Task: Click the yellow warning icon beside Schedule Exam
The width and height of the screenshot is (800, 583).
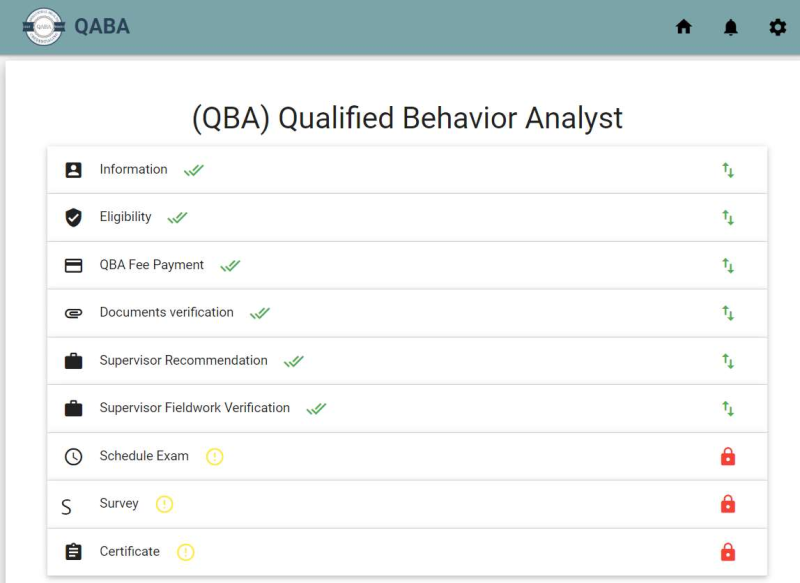Action: pos(215,457)
